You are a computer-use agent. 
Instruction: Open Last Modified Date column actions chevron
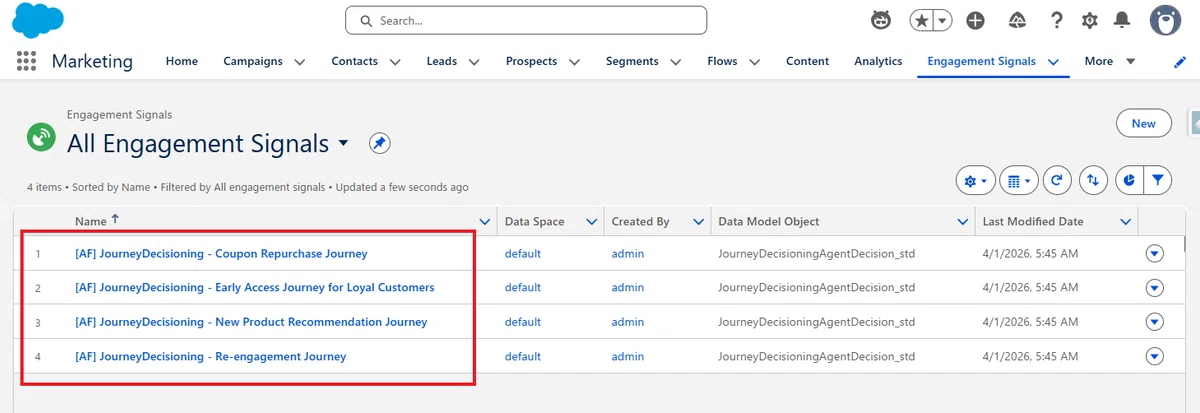[x=1126, y=222]
